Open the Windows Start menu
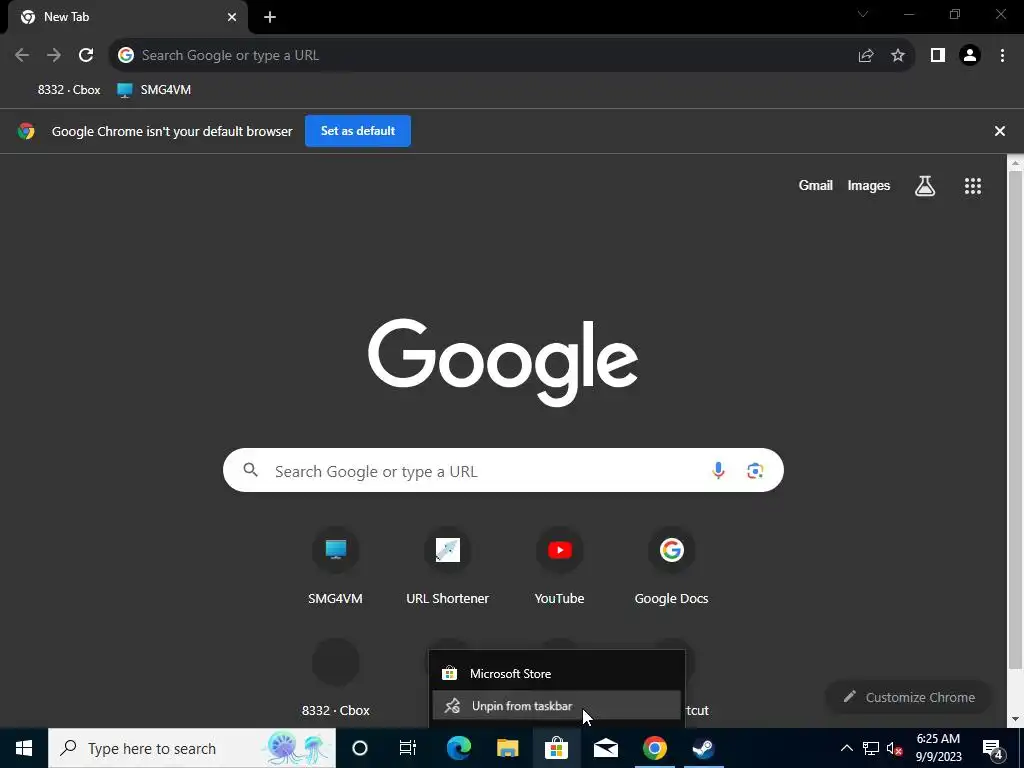Screen dimensions: 1024x768 (24, 748)
